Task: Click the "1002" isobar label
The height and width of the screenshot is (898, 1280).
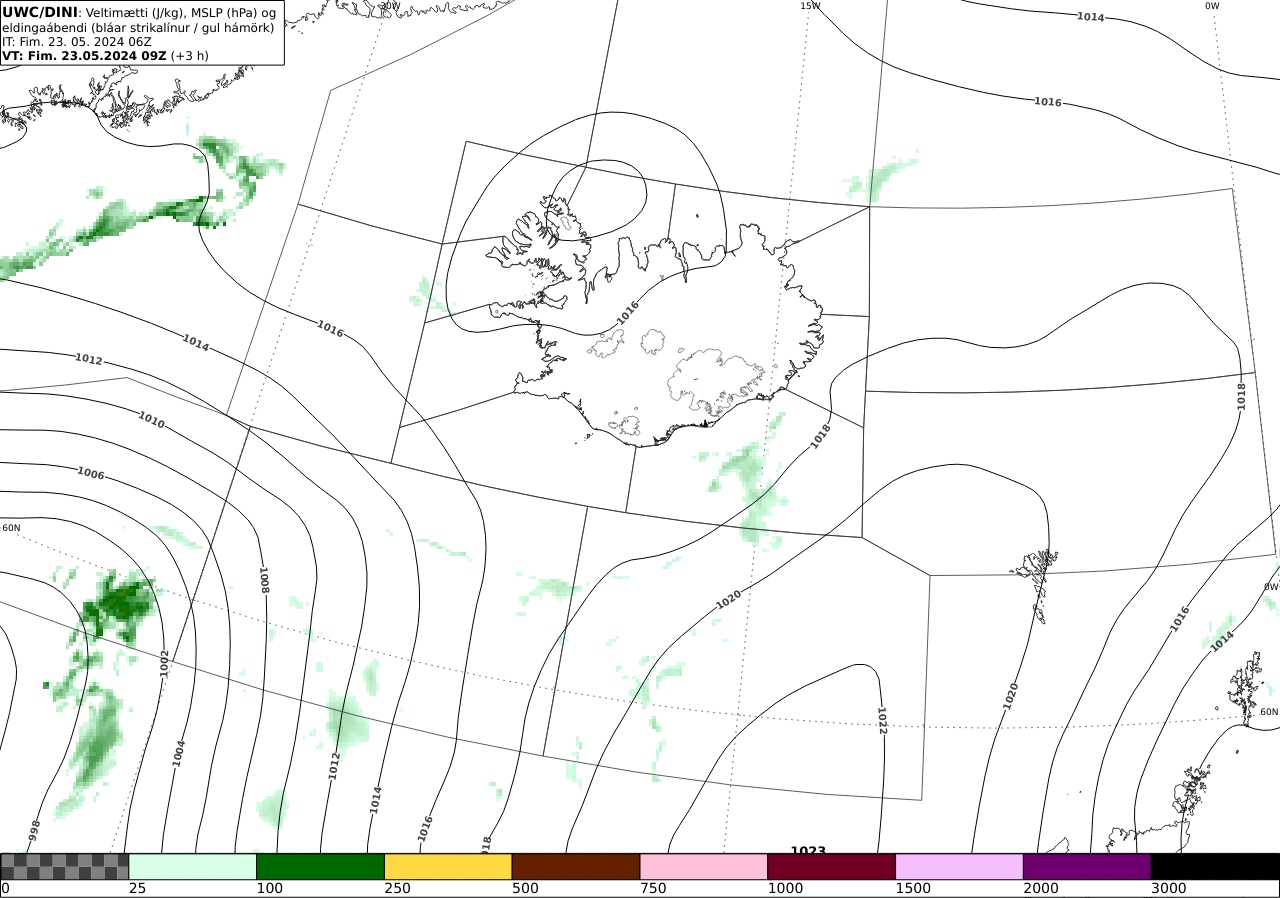Action: [165, 663]
